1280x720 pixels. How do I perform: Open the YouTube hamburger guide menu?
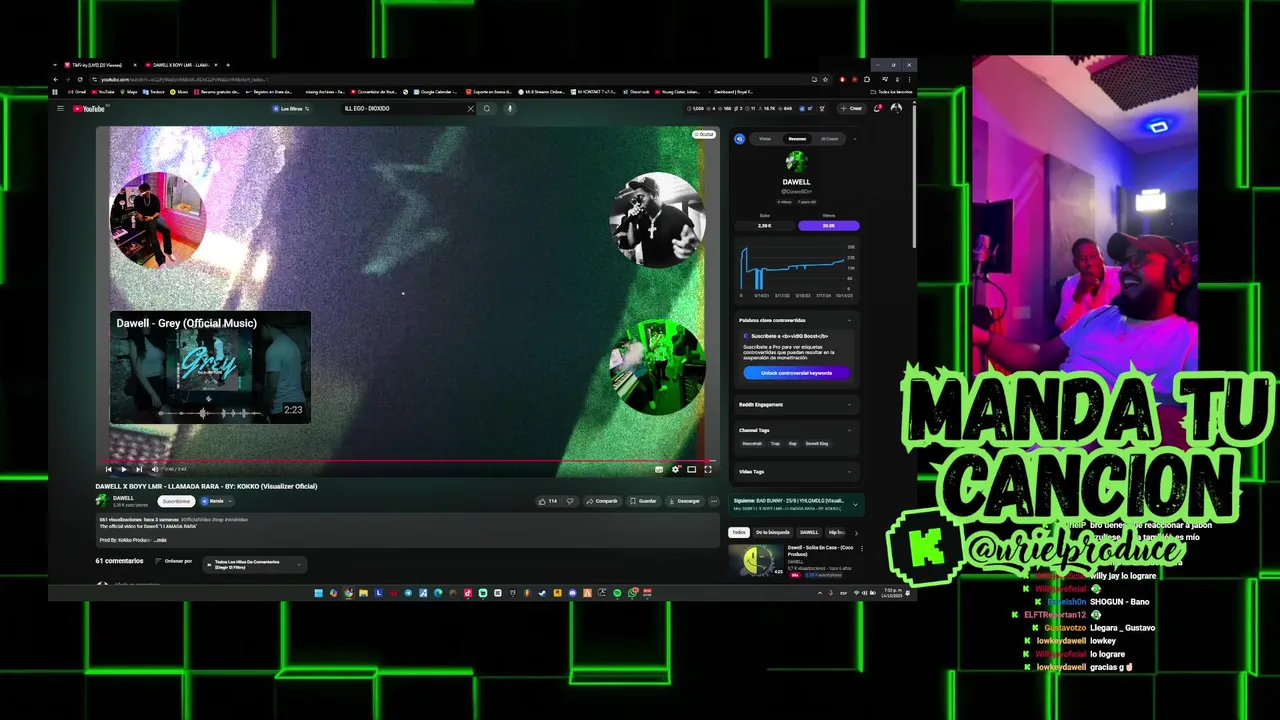(60, 108)
